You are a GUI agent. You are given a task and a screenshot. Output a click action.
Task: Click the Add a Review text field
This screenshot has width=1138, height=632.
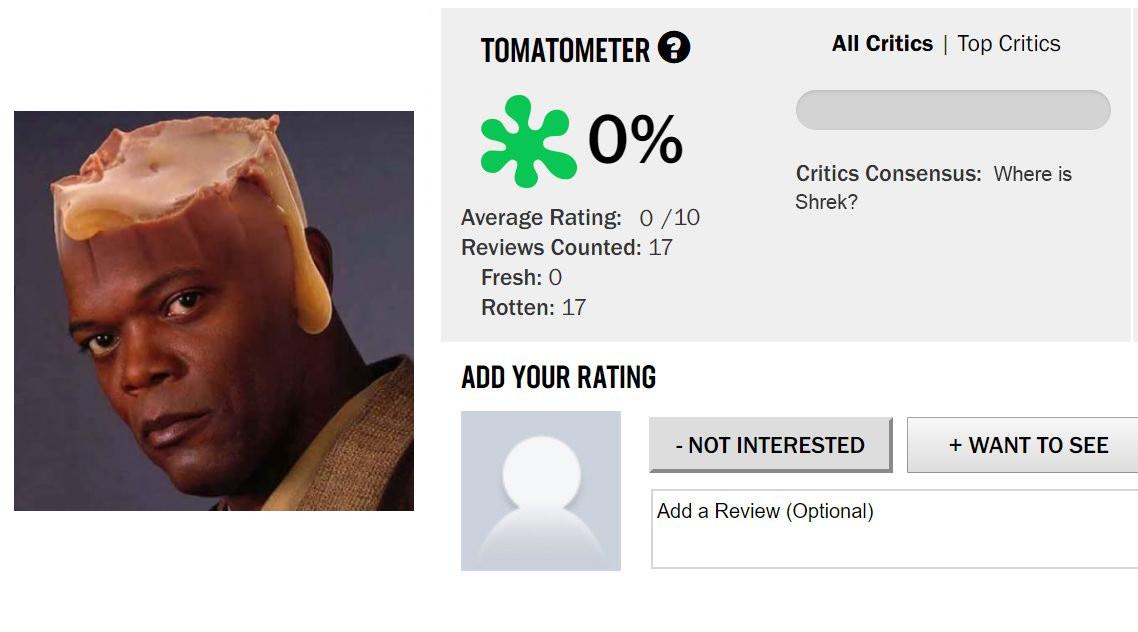tap(894, 529)
